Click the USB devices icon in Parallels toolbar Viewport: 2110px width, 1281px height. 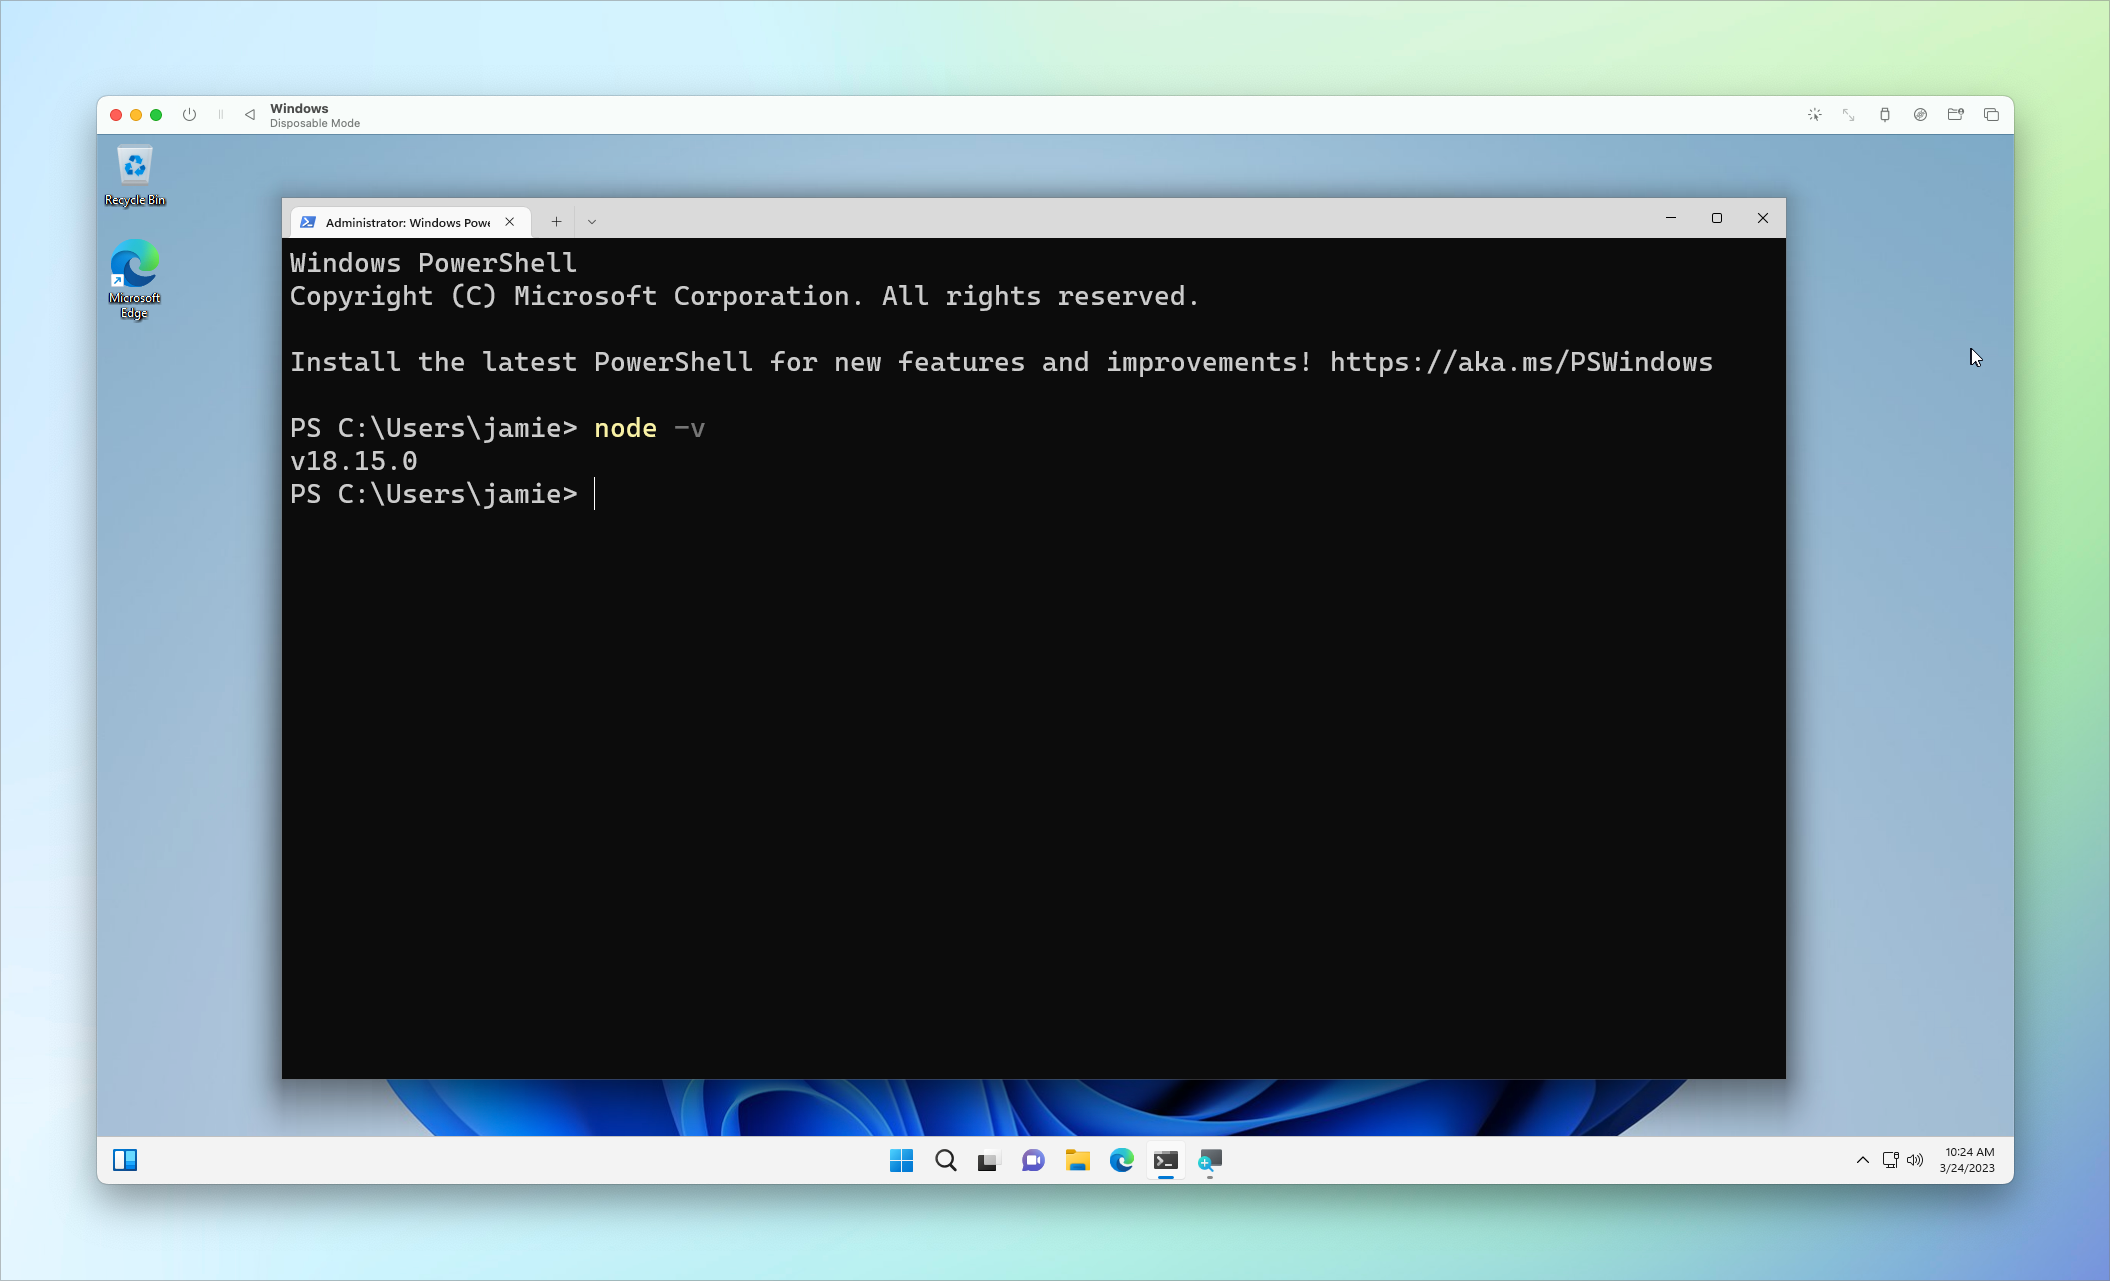1884,114
